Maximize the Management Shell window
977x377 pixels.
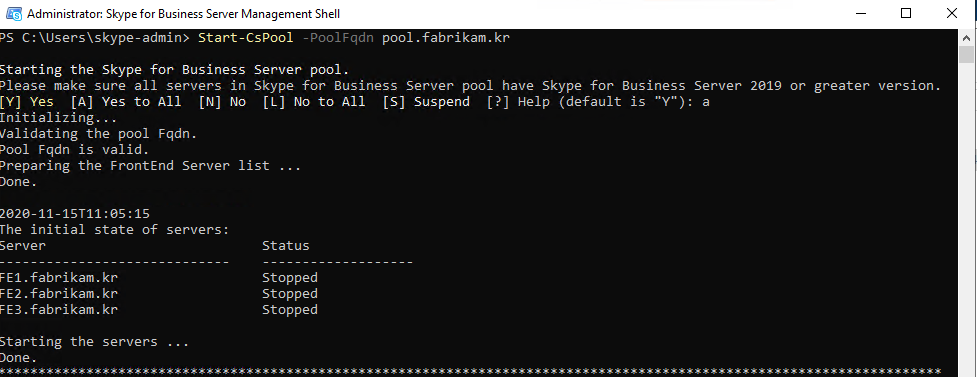(906, 13)
